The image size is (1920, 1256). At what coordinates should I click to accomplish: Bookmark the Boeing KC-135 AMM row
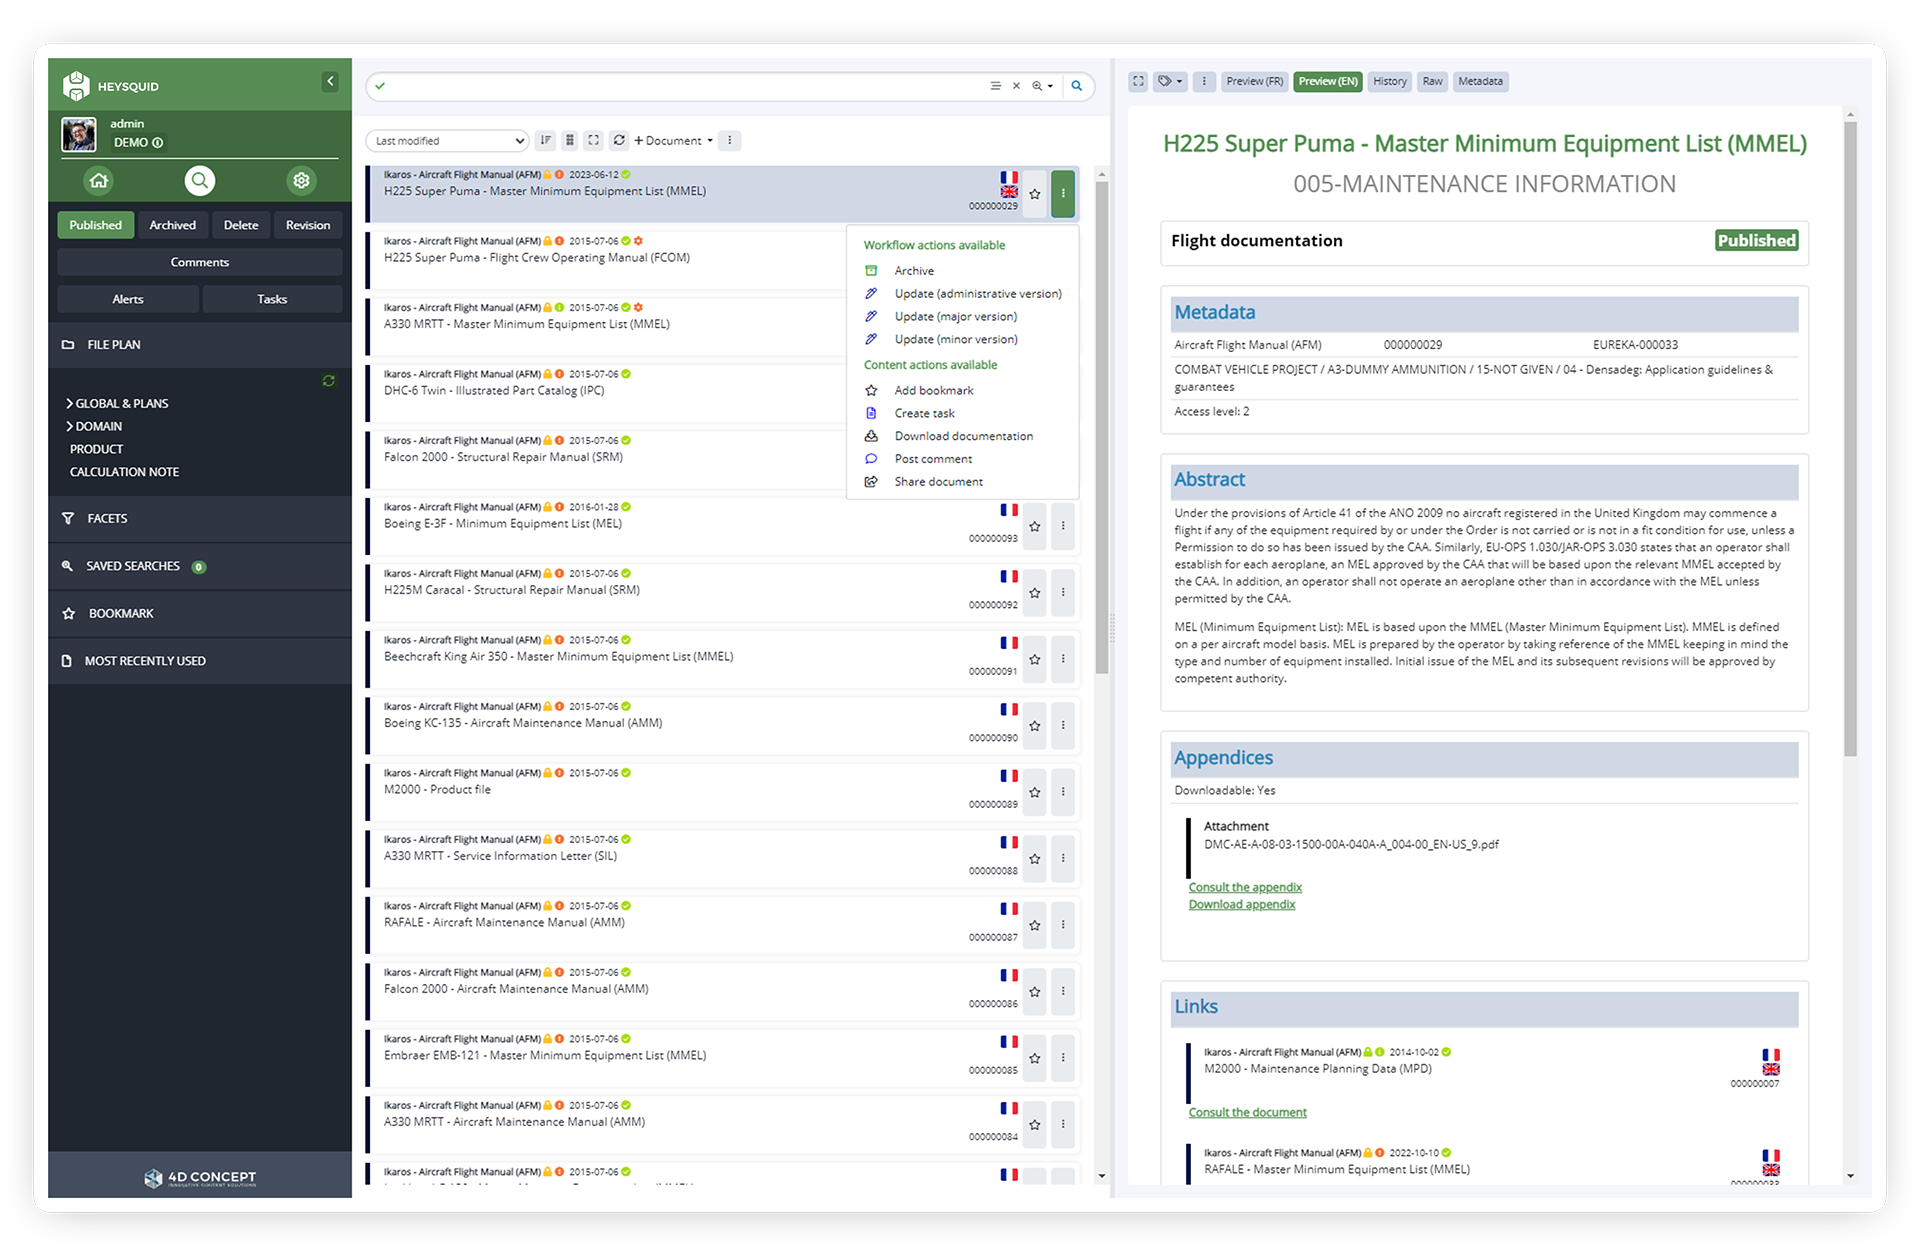click(x=1035, y=726)
